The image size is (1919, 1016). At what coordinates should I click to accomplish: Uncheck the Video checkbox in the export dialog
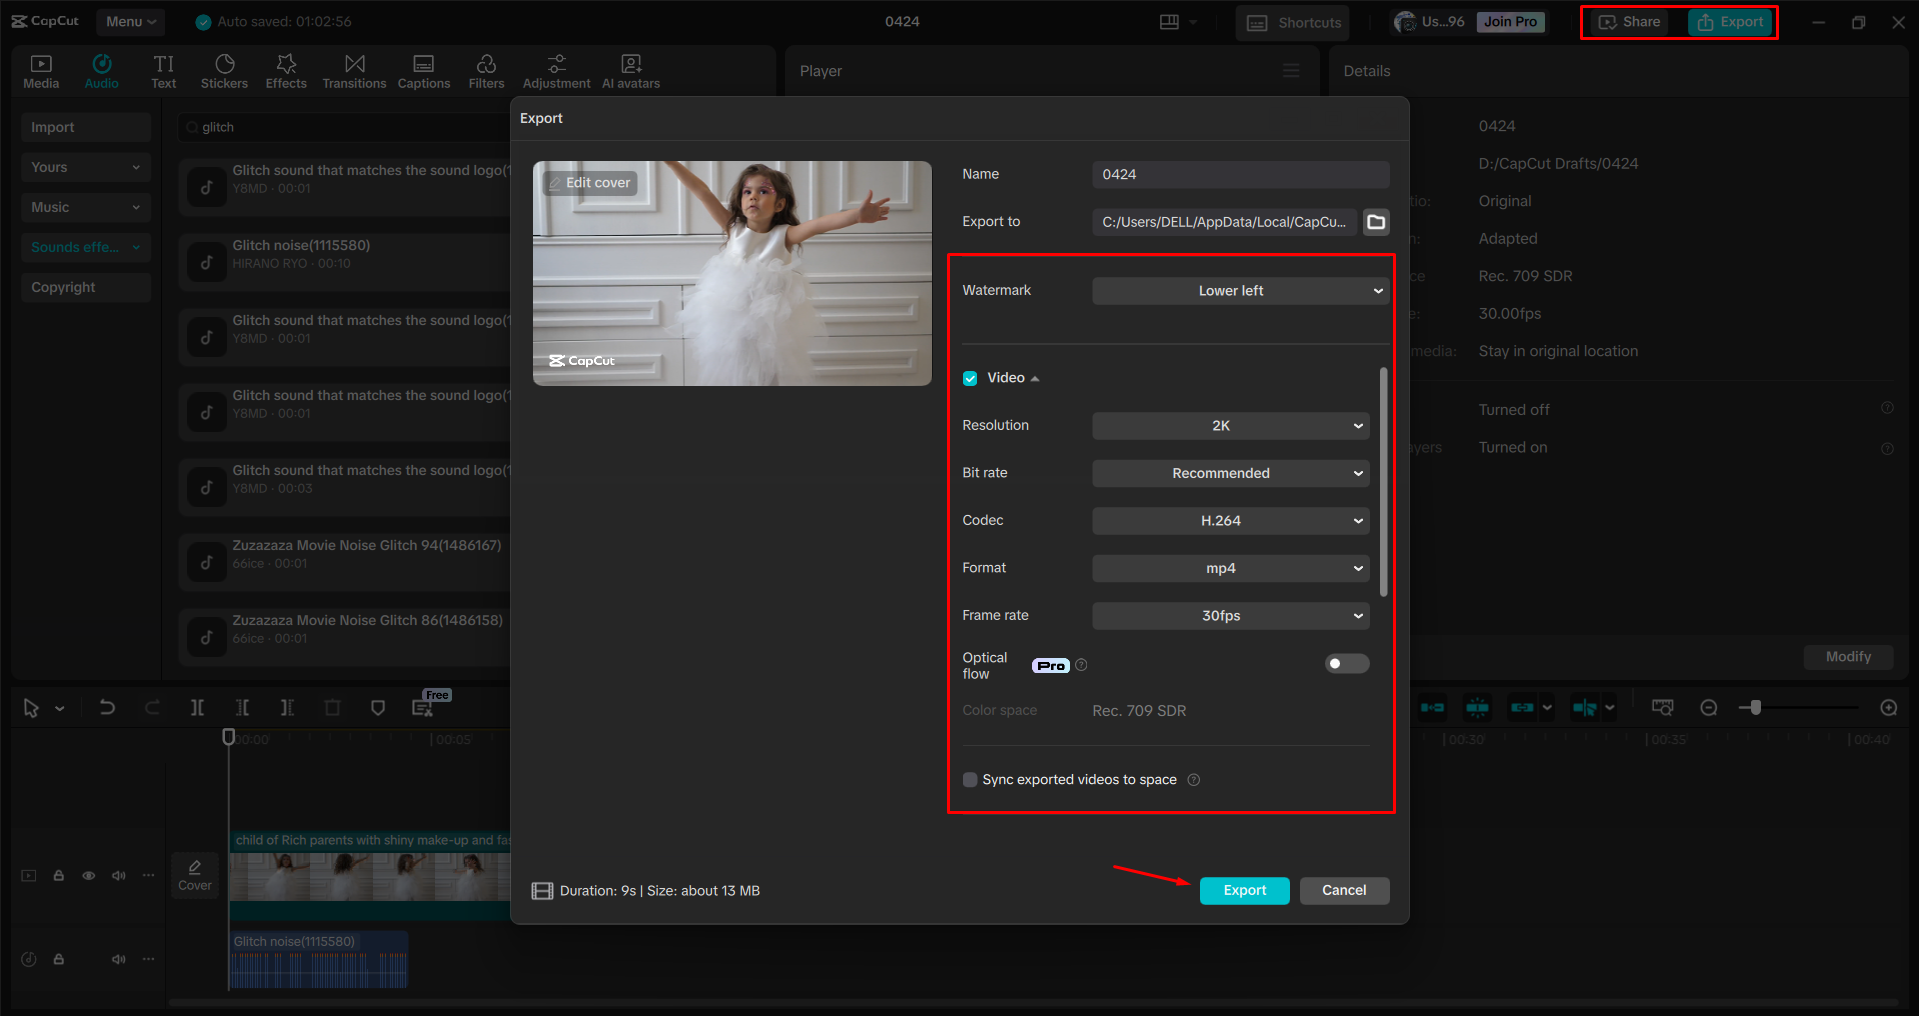click(970, 378)
